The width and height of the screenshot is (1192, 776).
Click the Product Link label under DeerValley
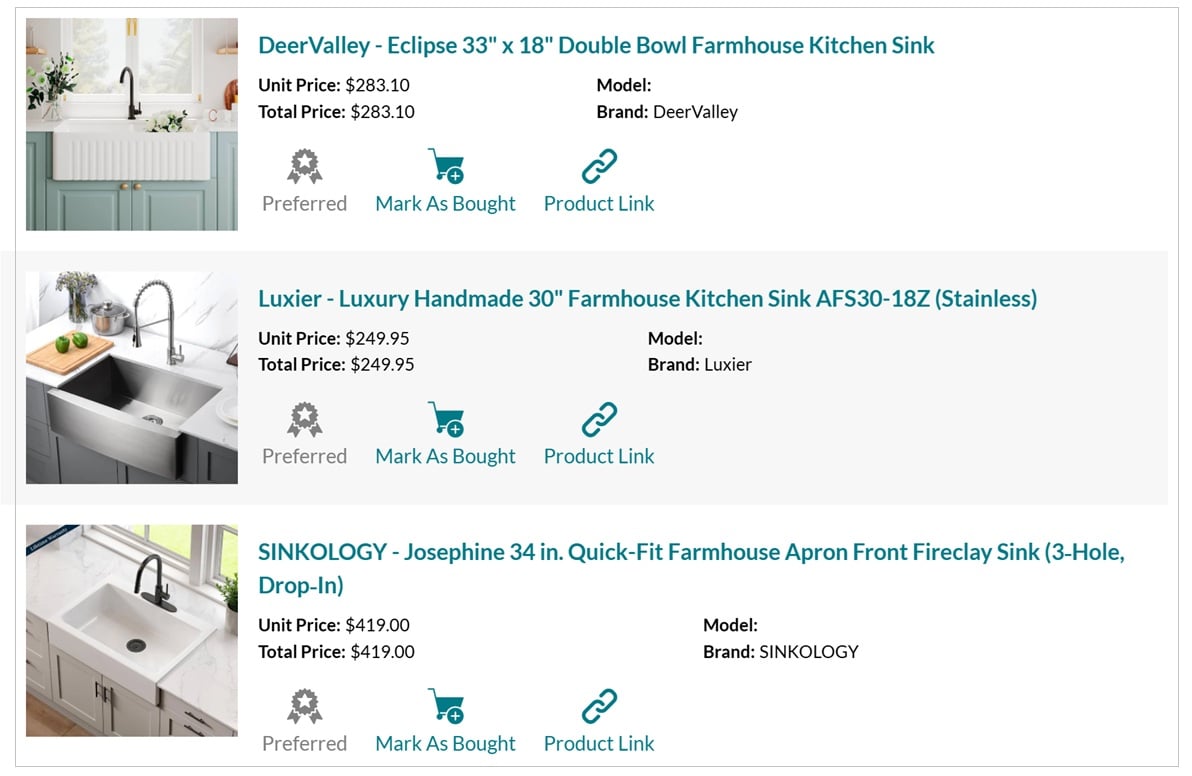click(598, 203)
